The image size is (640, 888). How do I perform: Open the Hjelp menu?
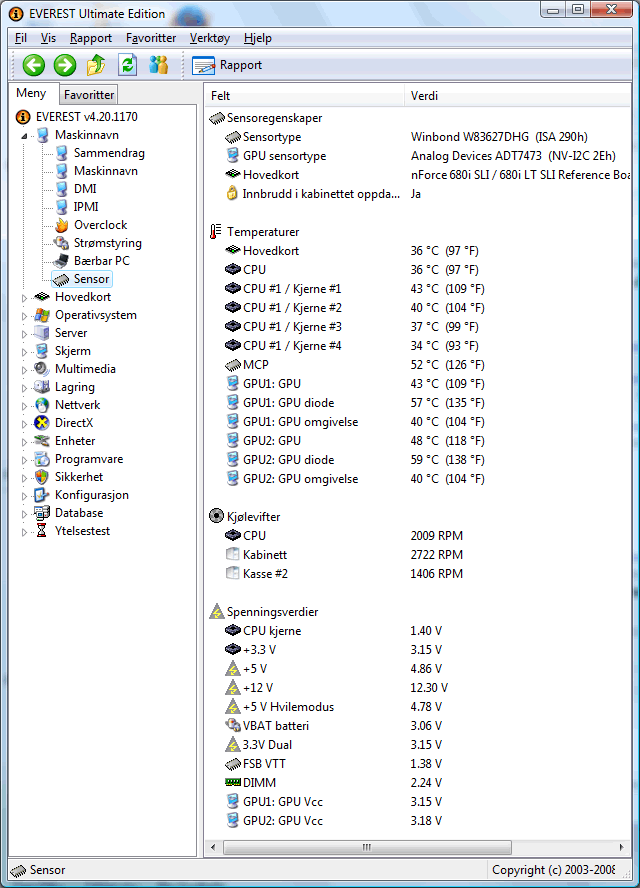coord(258,38)
